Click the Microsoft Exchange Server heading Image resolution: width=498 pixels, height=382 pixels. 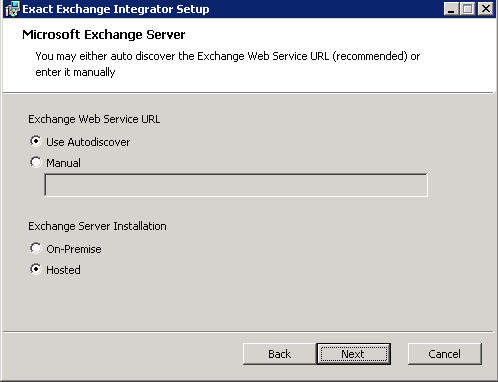coord(104,35)
